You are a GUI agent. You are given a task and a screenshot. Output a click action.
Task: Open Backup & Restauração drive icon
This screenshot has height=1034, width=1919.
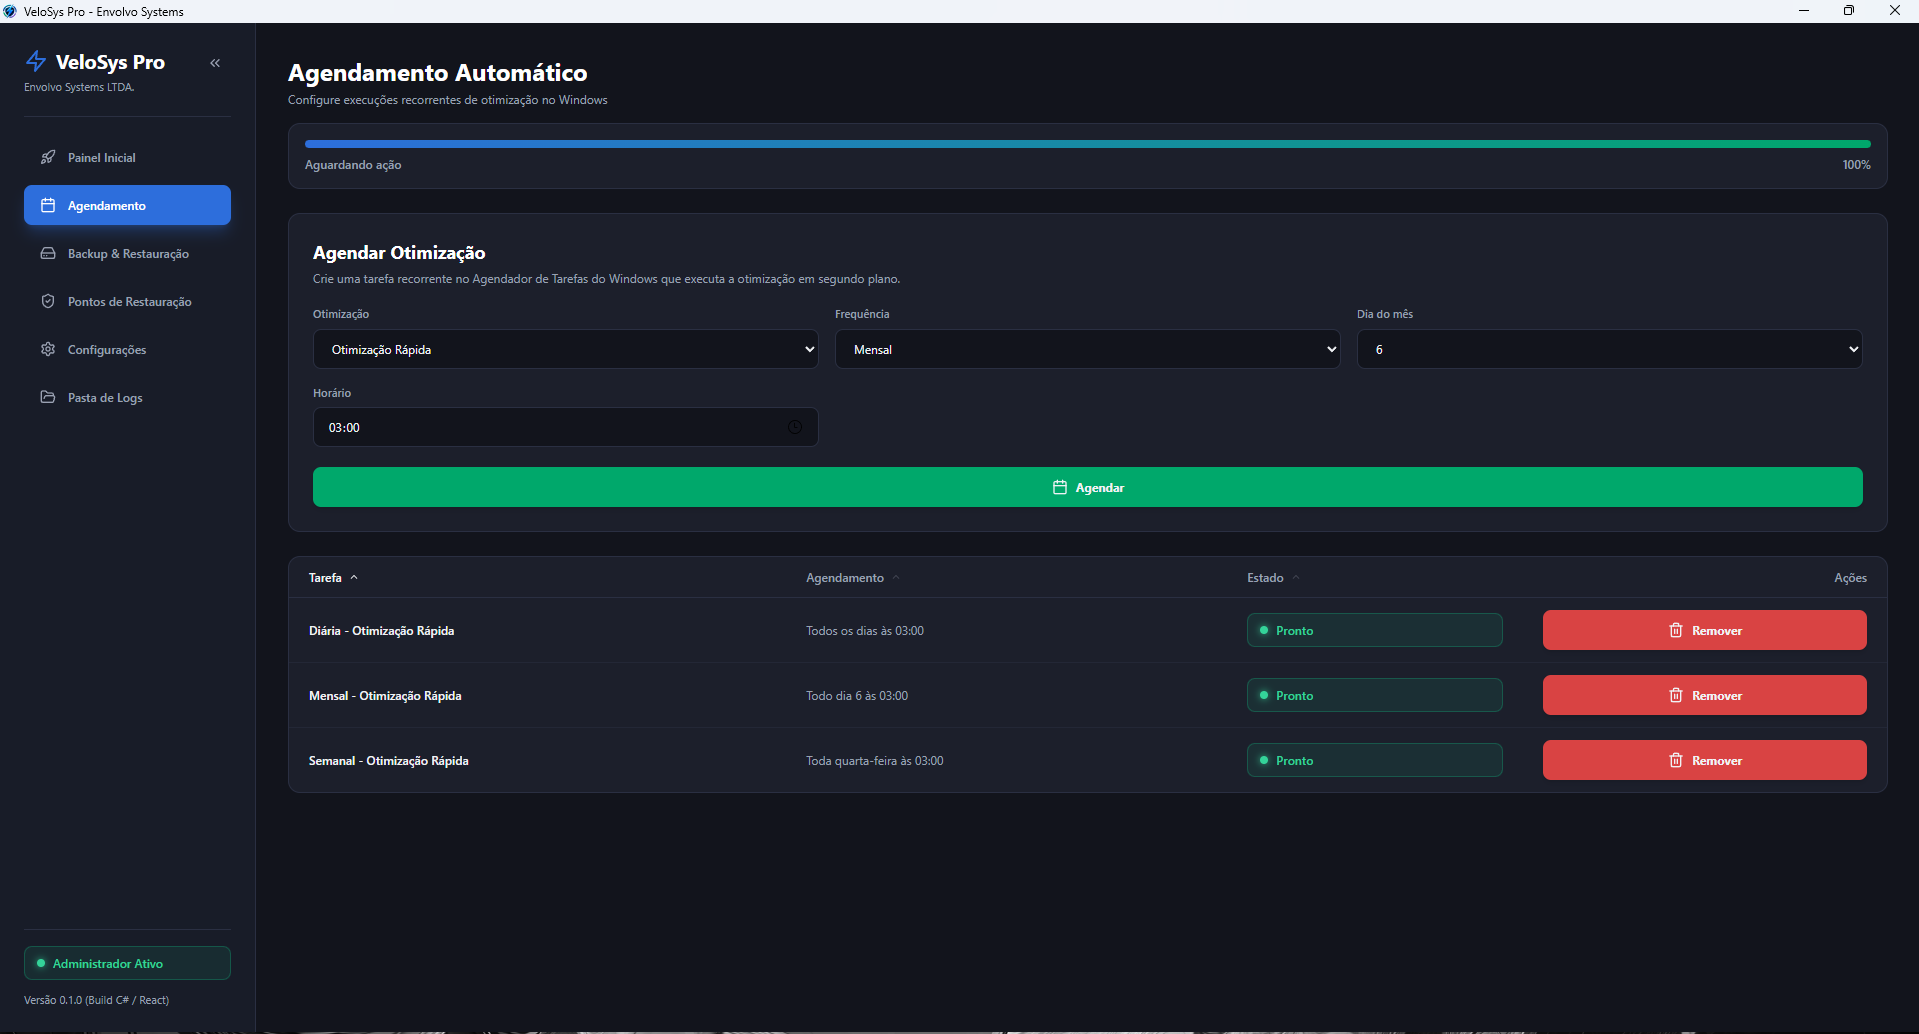click(x=48, y=253)
